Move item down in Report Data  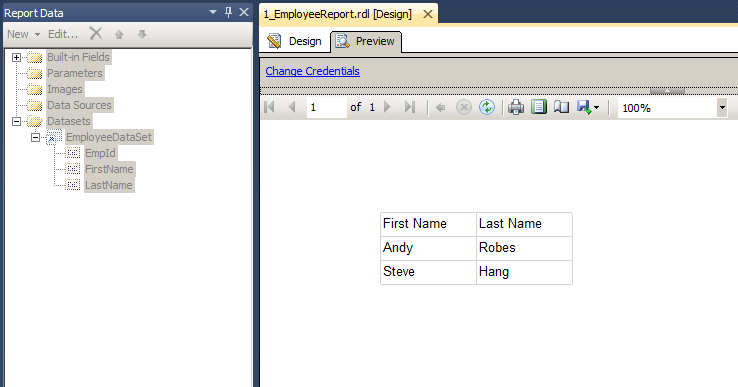(142, 34)
